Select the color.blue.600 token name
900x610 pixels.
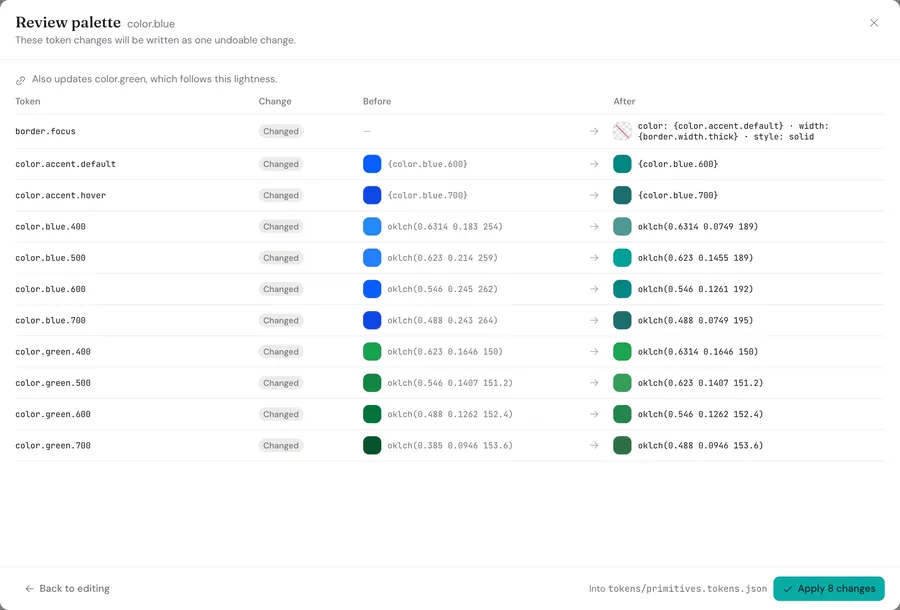(x=51, y=289)
